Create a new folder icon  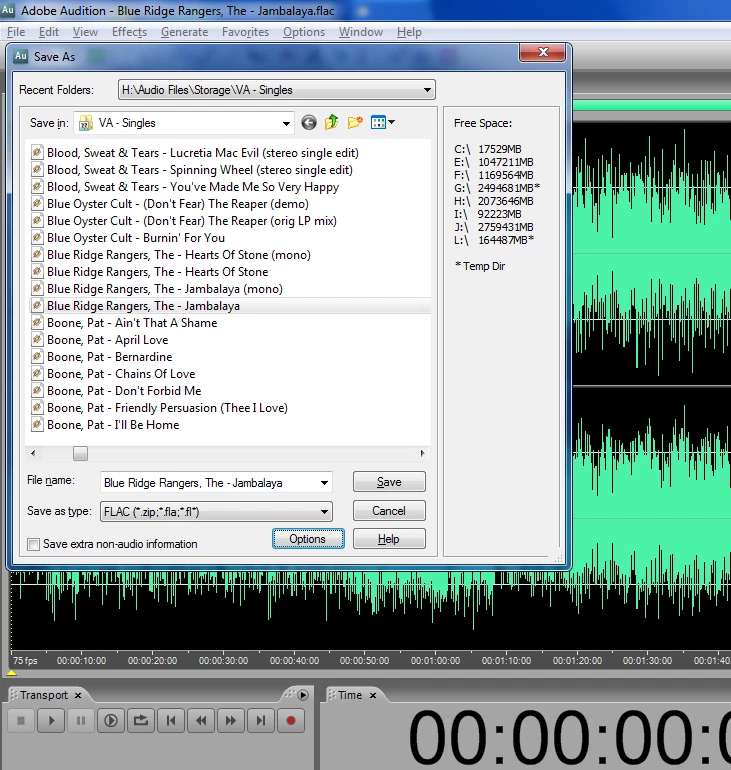[x=355, y=122]
